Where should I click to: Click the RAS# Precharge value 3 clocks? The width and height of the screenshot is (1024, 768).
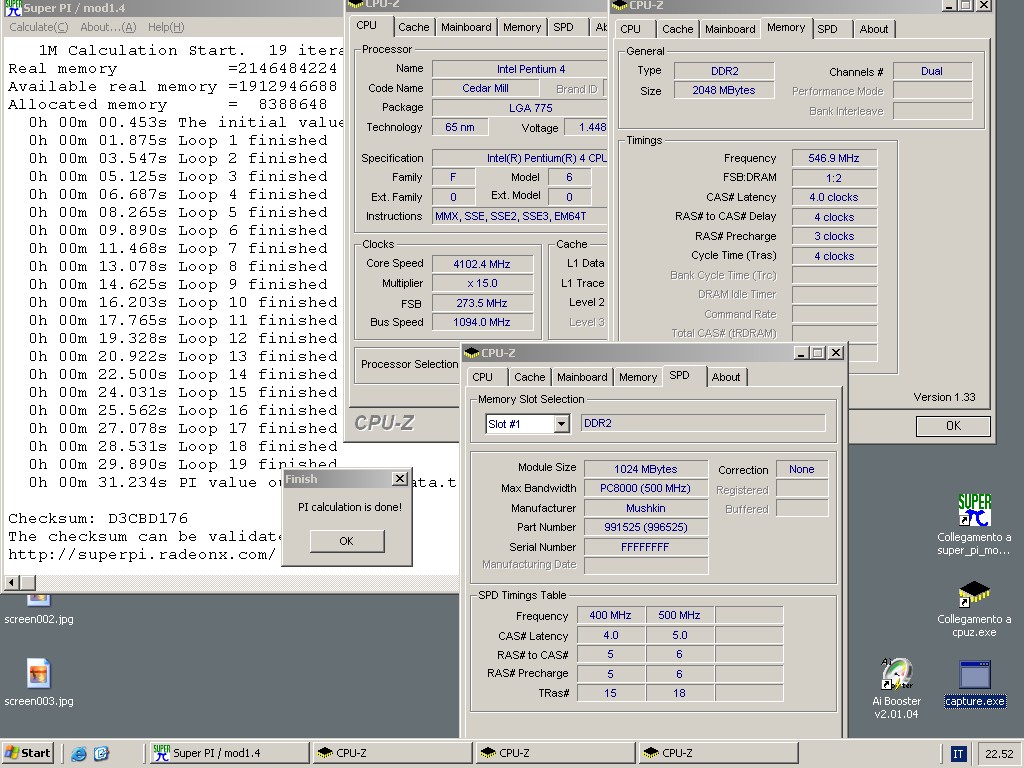(834, 236)
